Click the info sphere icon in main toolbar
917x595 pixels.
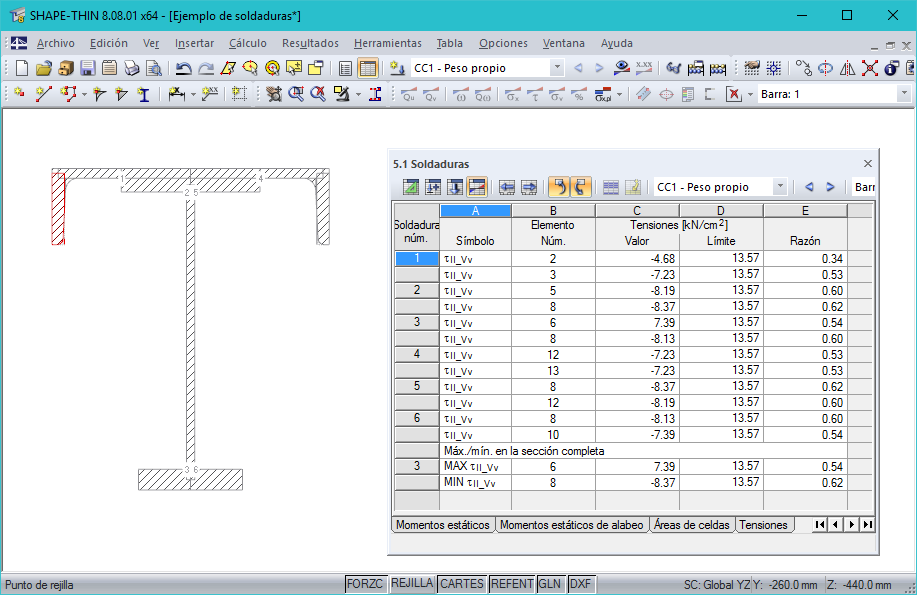click(x=891, y=68)
